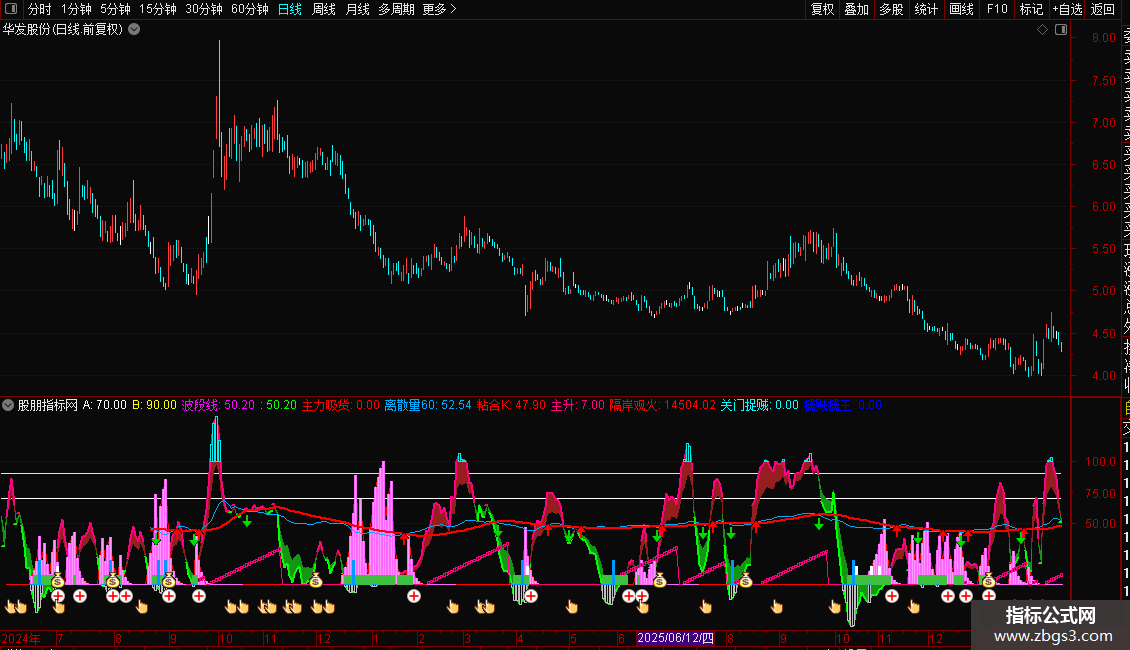Click the pointing hand icon near September 2025
1130x650 pixels.
point(776,607)
